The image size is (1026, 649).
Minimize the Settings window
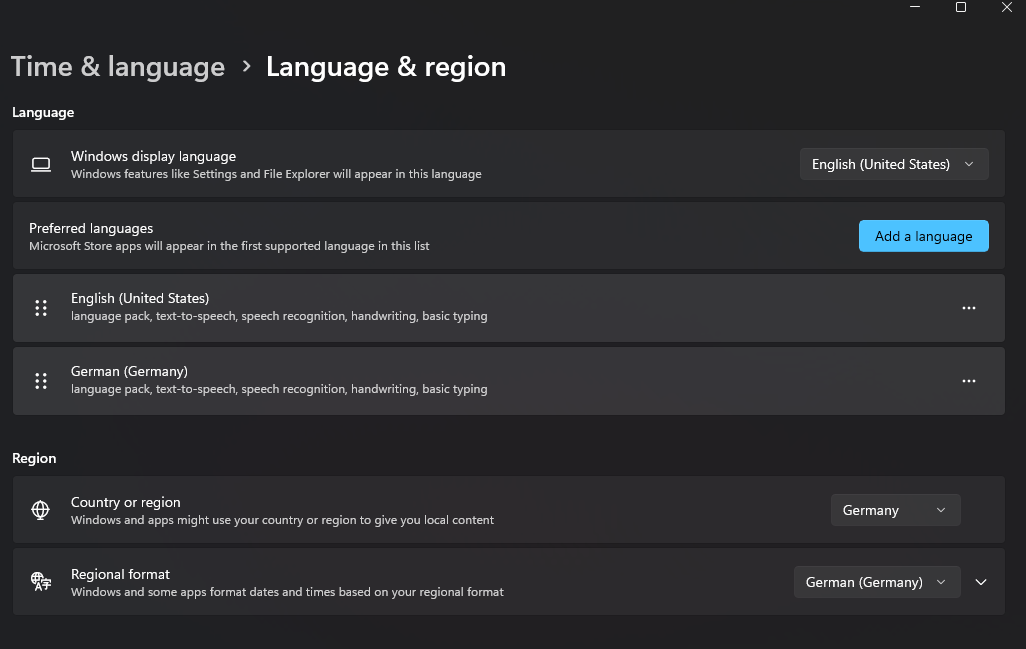(915, 7)
